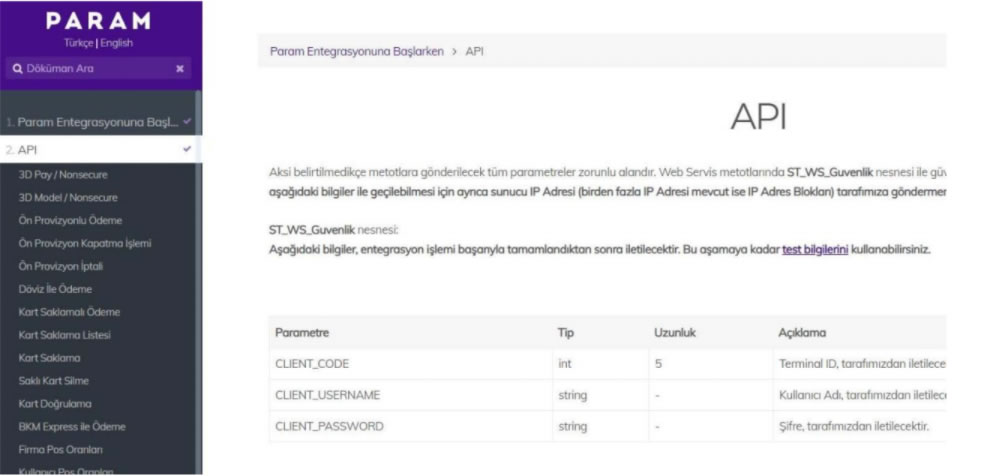Open BKM Express ile Ödeme page

(72, 427)
